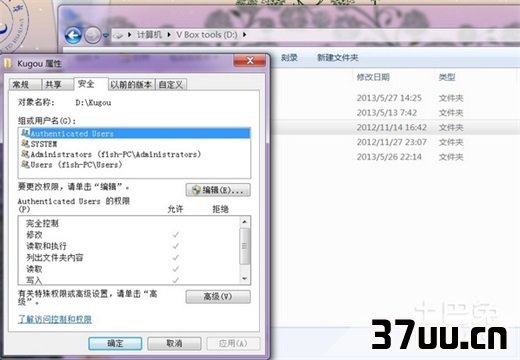Click the 确定 button

click(115, 343)
